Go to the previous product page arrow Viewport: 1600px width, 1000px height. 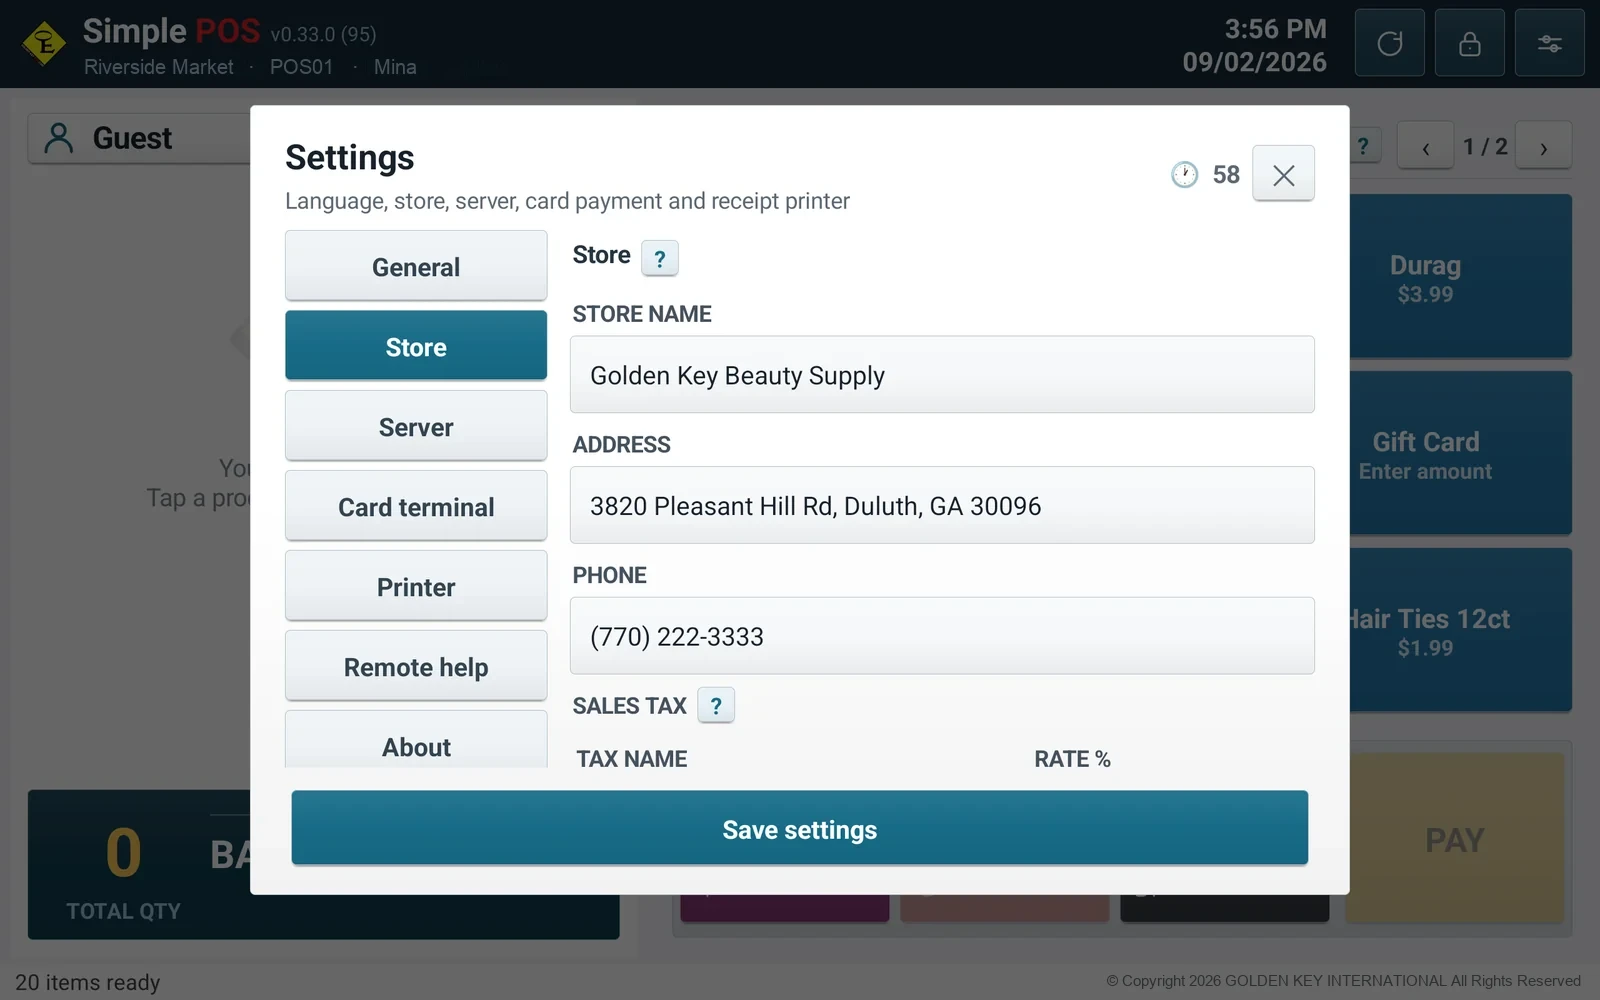click(1425, 147)
